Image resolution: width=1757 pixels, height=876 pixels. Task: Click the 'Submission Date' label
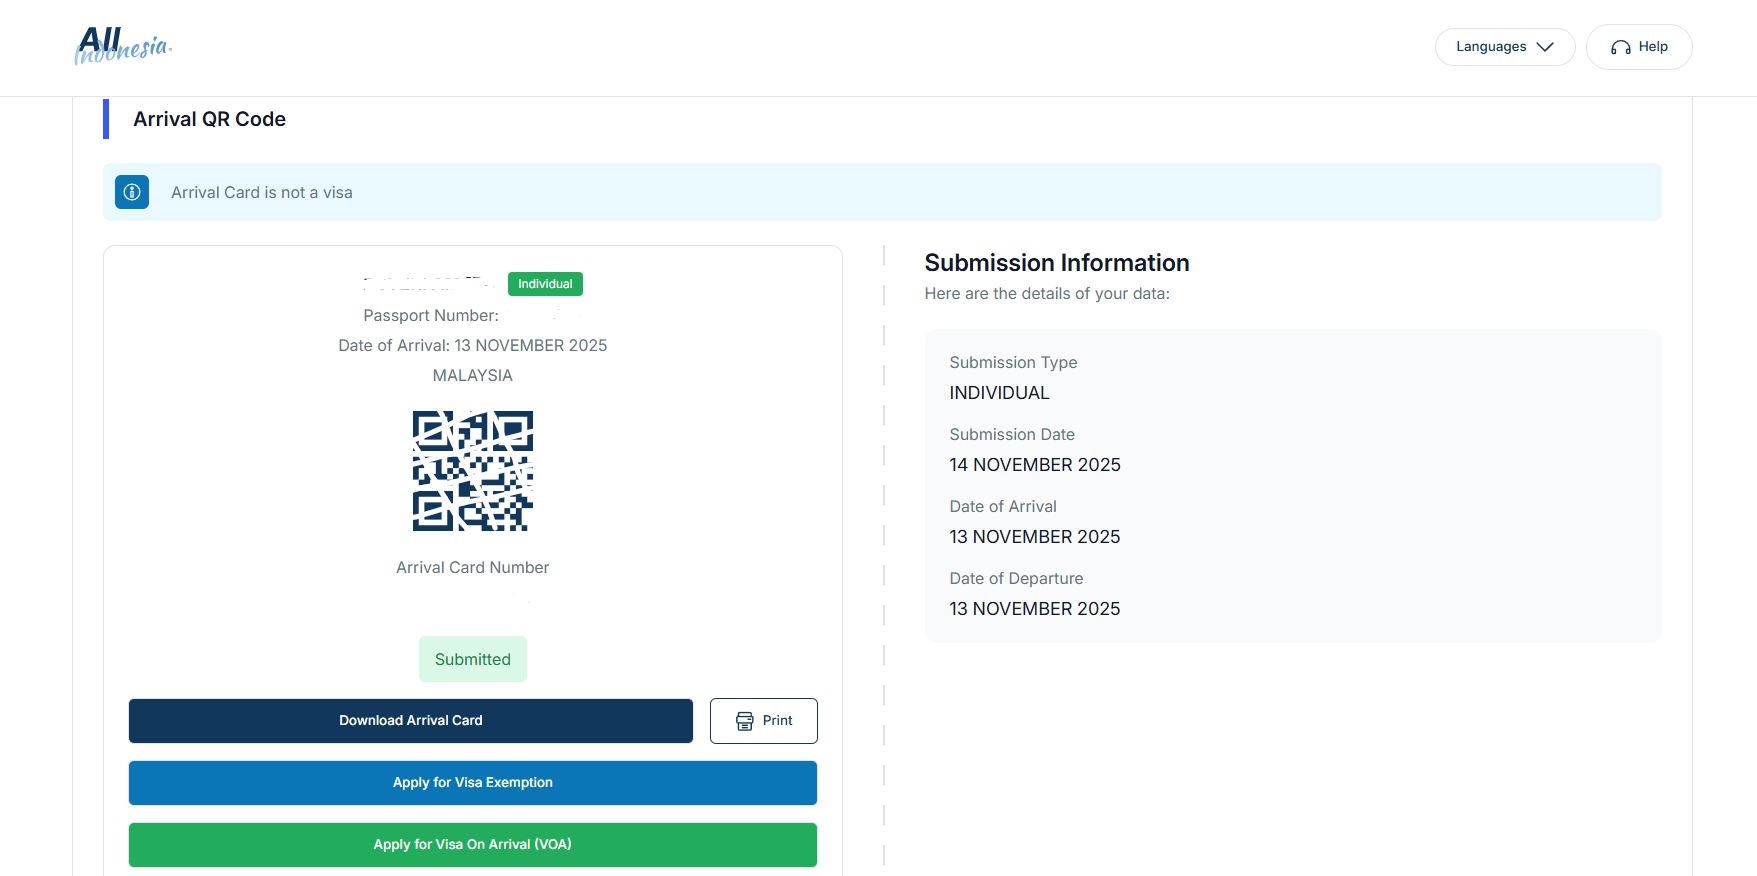click(x=1012, y=434)
